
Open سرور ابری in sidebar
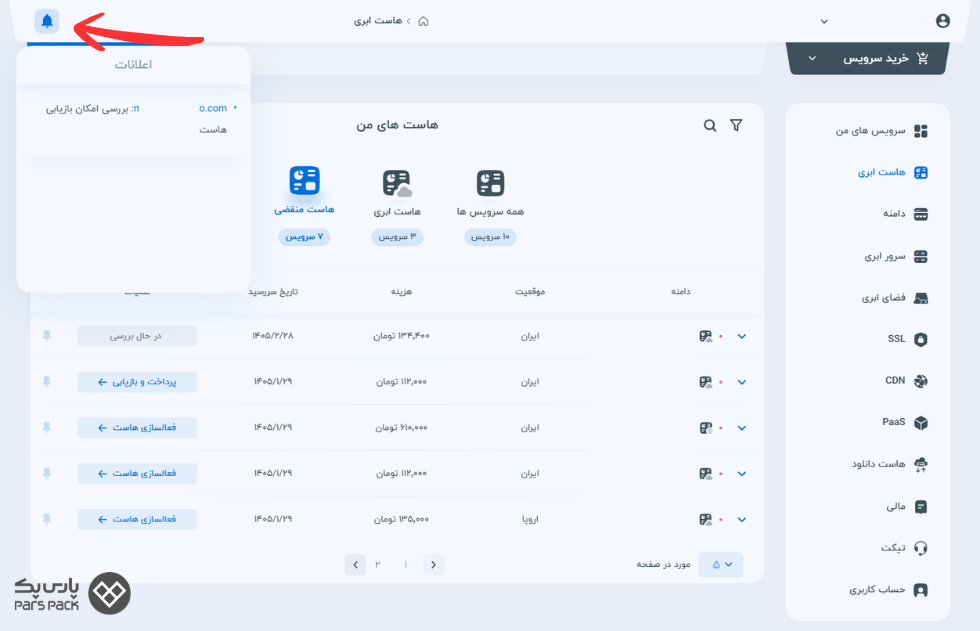pyautogui.click(x=896, y=257)
